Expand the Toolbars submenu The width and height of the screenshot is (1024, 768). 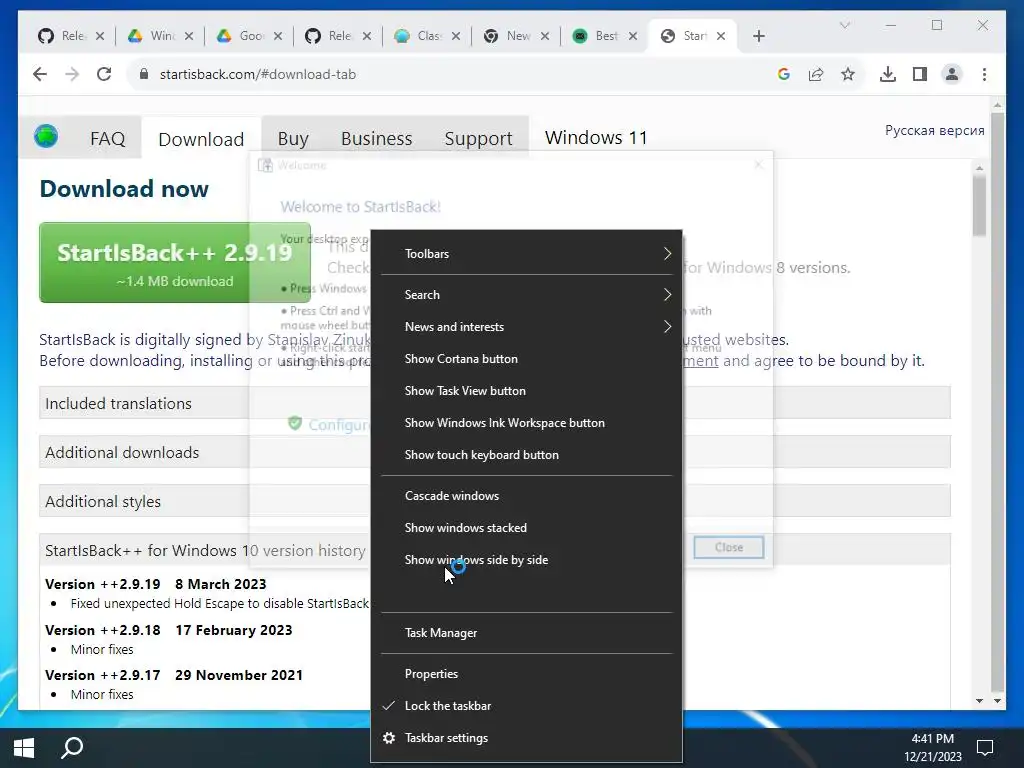pyautogui.click(x=526, y=253)
